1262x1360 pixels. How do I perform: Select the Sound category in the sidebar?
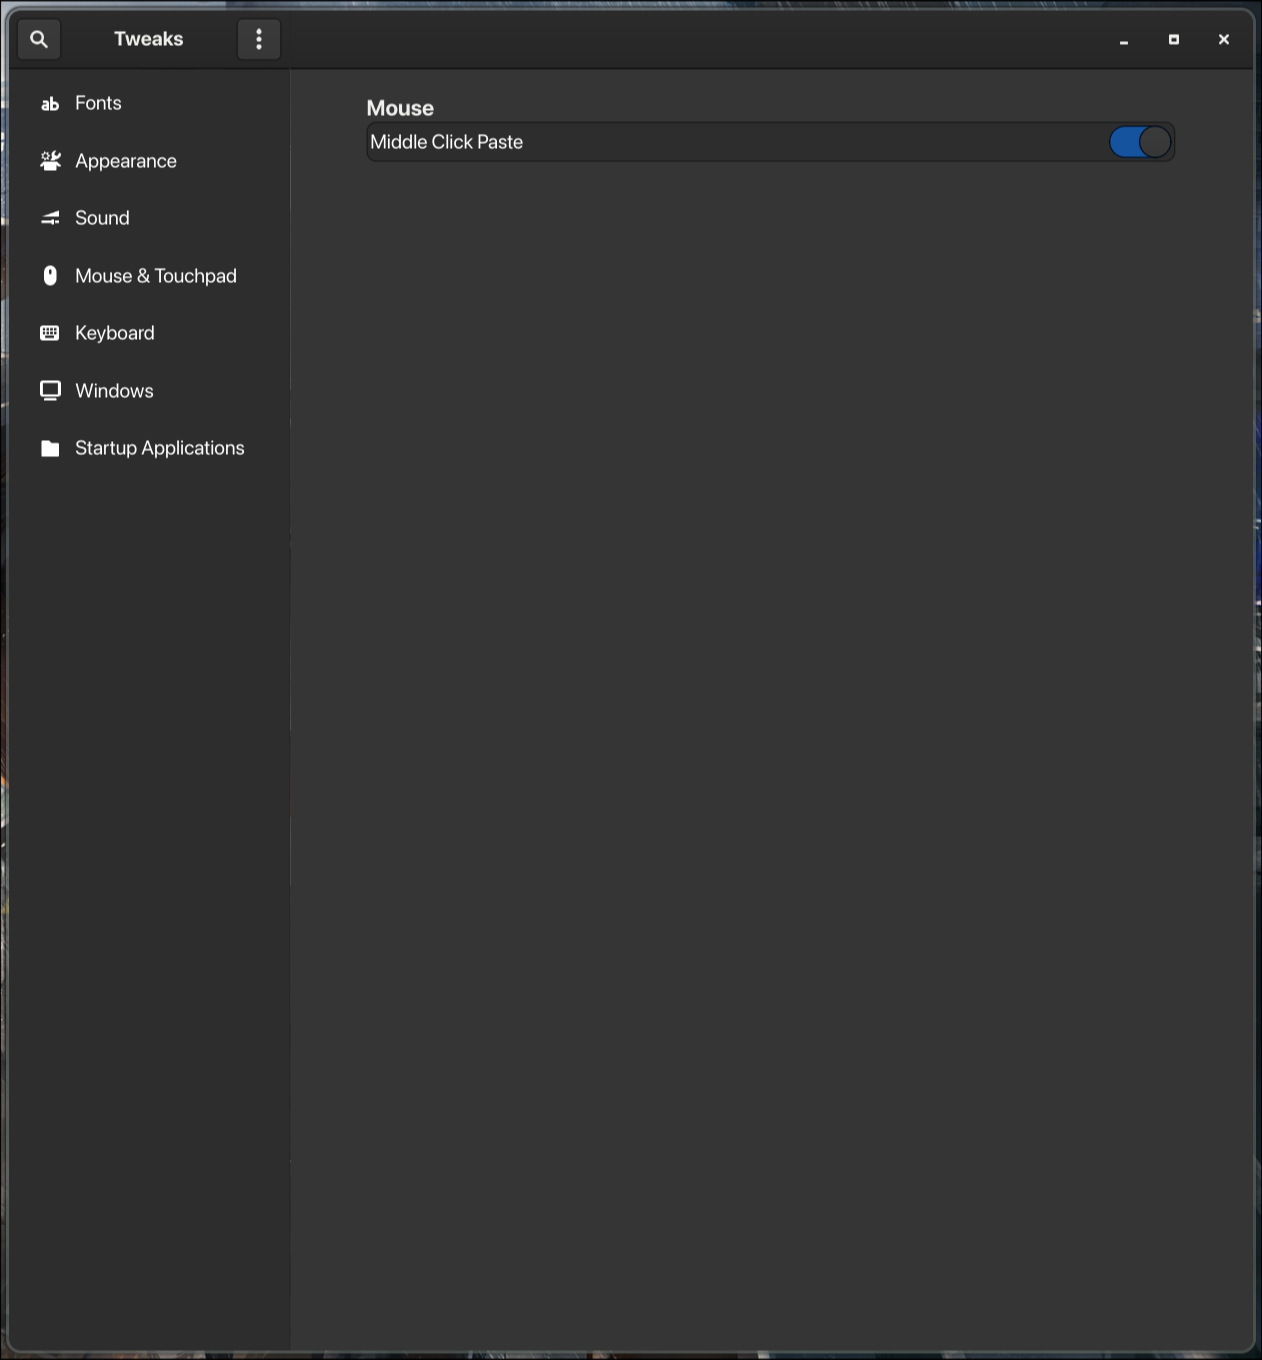coord(101,217)
